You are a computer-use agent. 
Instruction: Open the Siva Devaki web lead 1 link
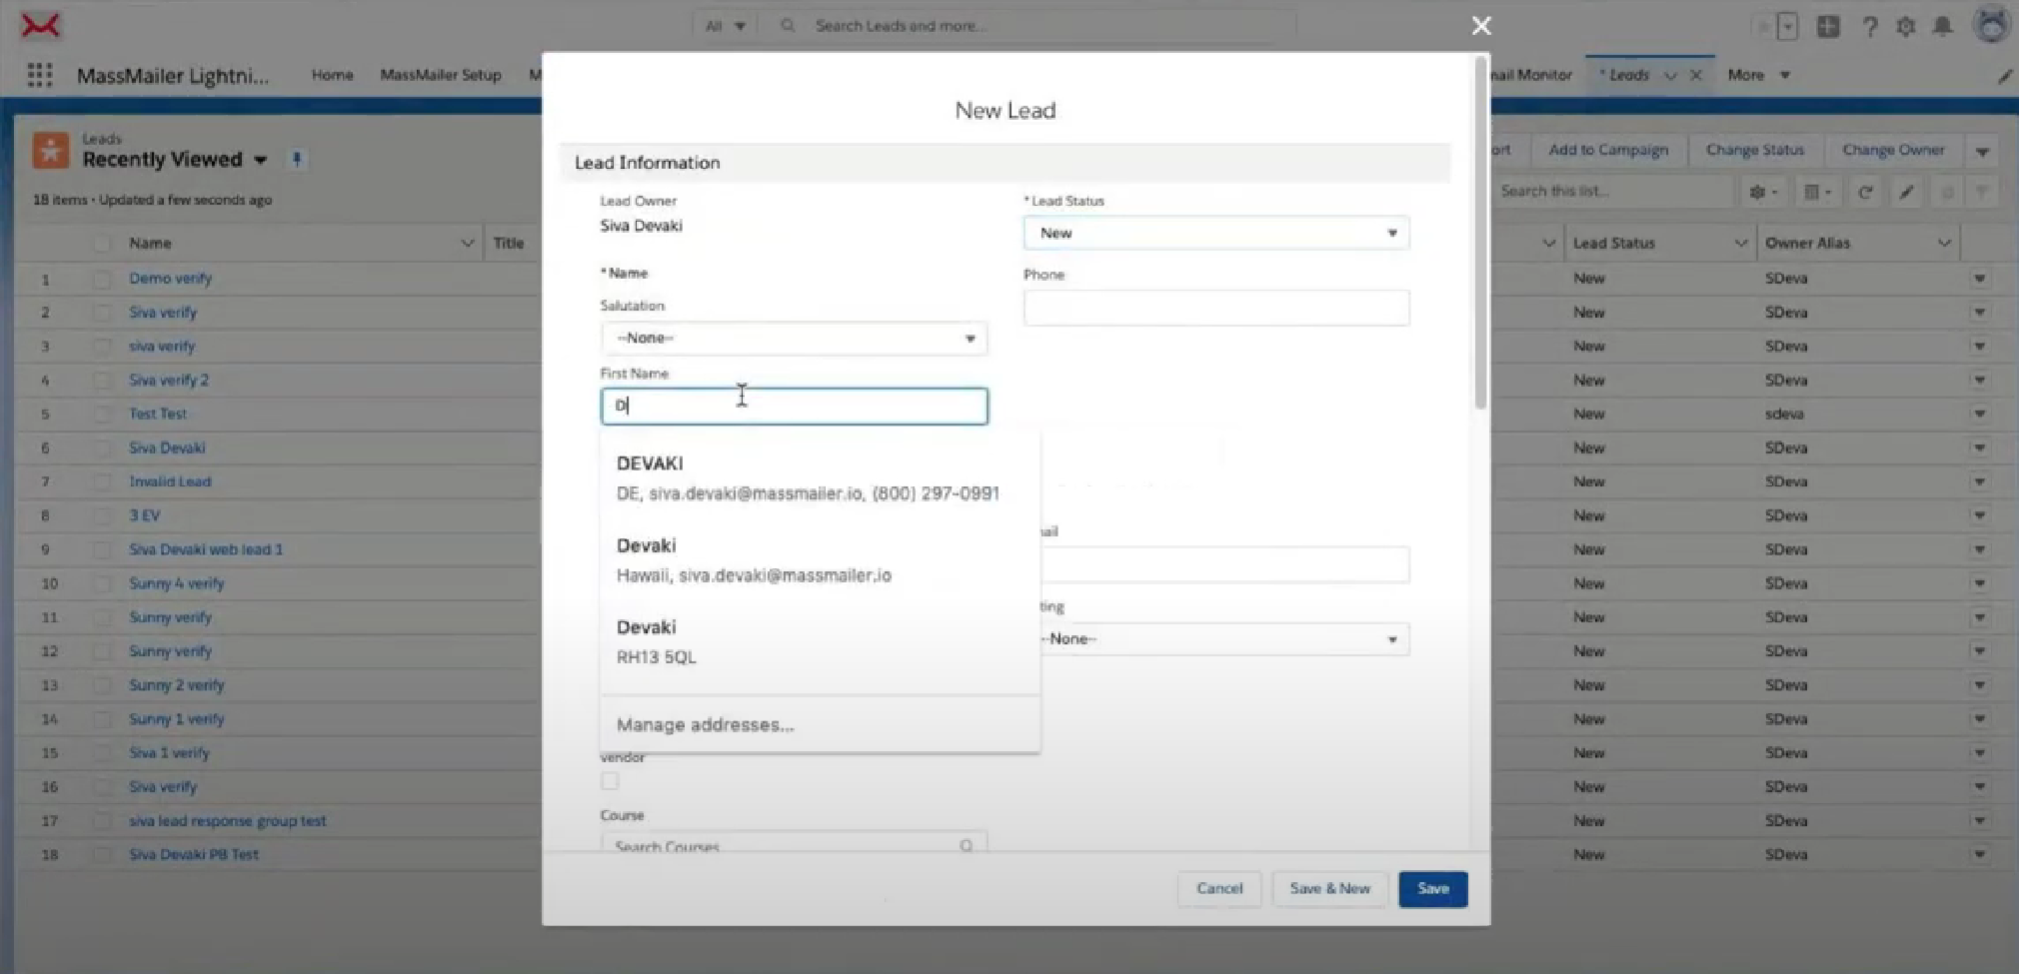click(206, 550)
